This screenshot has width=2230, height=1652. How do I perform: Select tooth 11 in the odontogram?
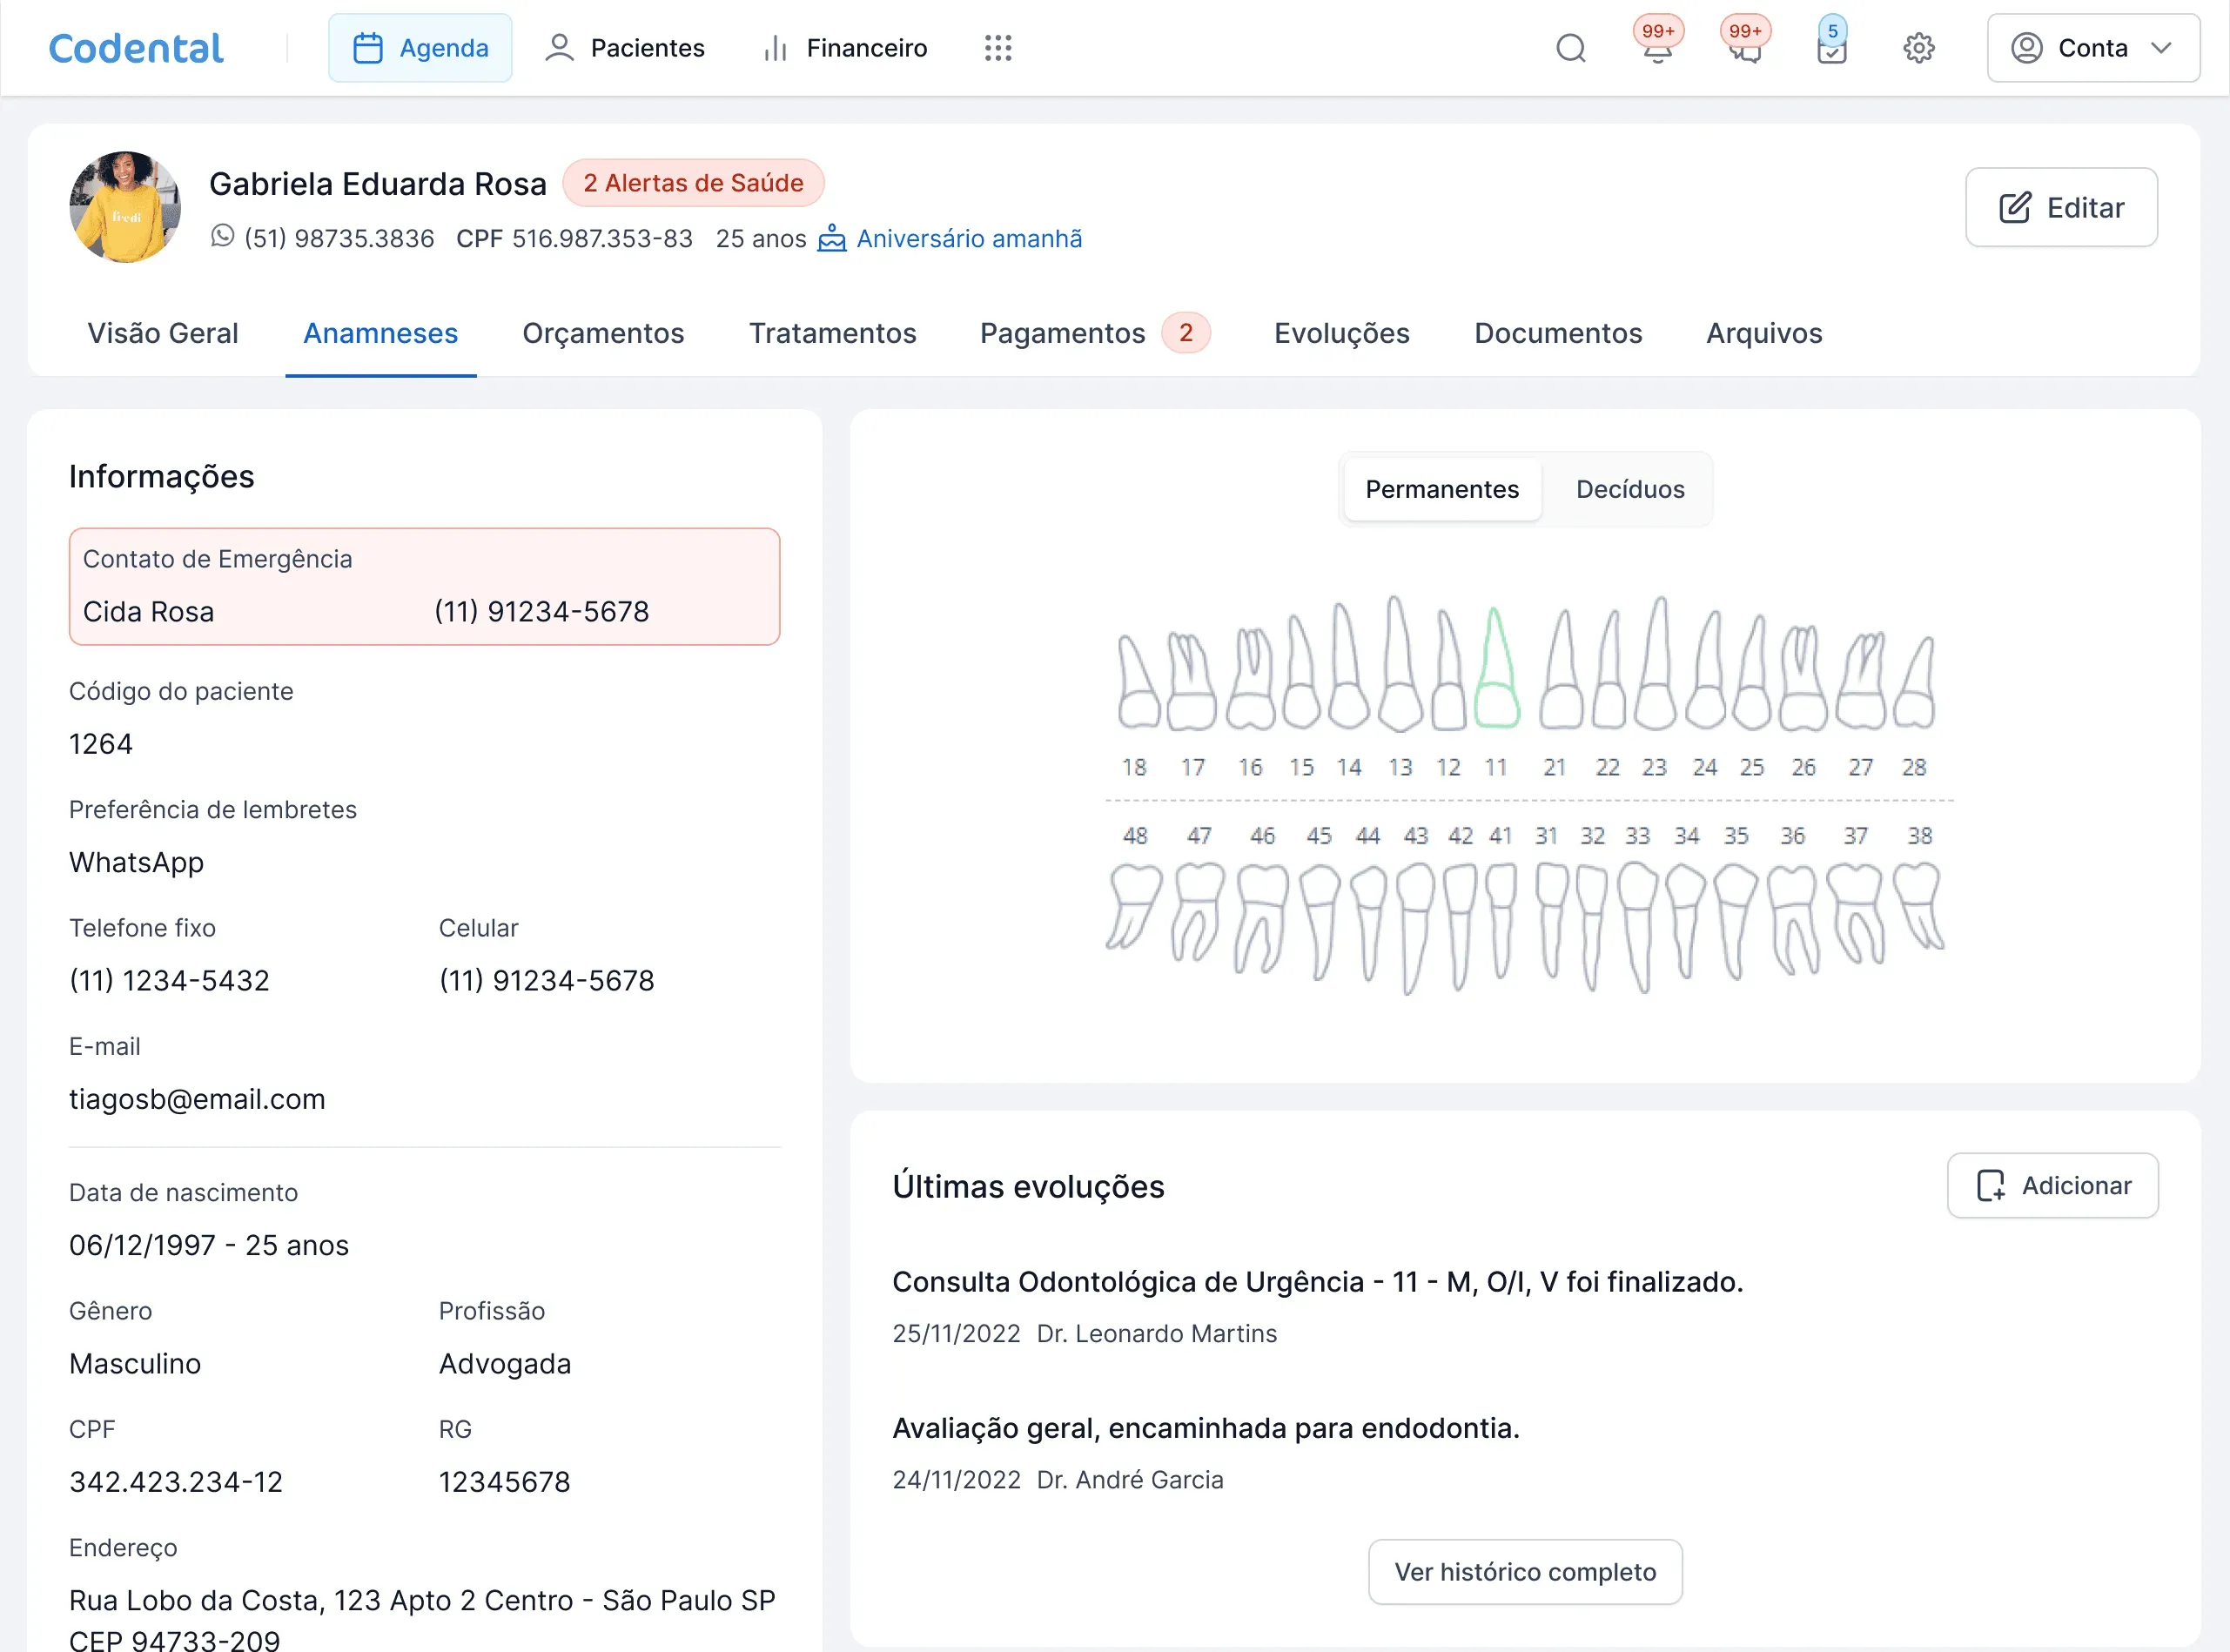pyautogui.click(x=1496, y=668)
